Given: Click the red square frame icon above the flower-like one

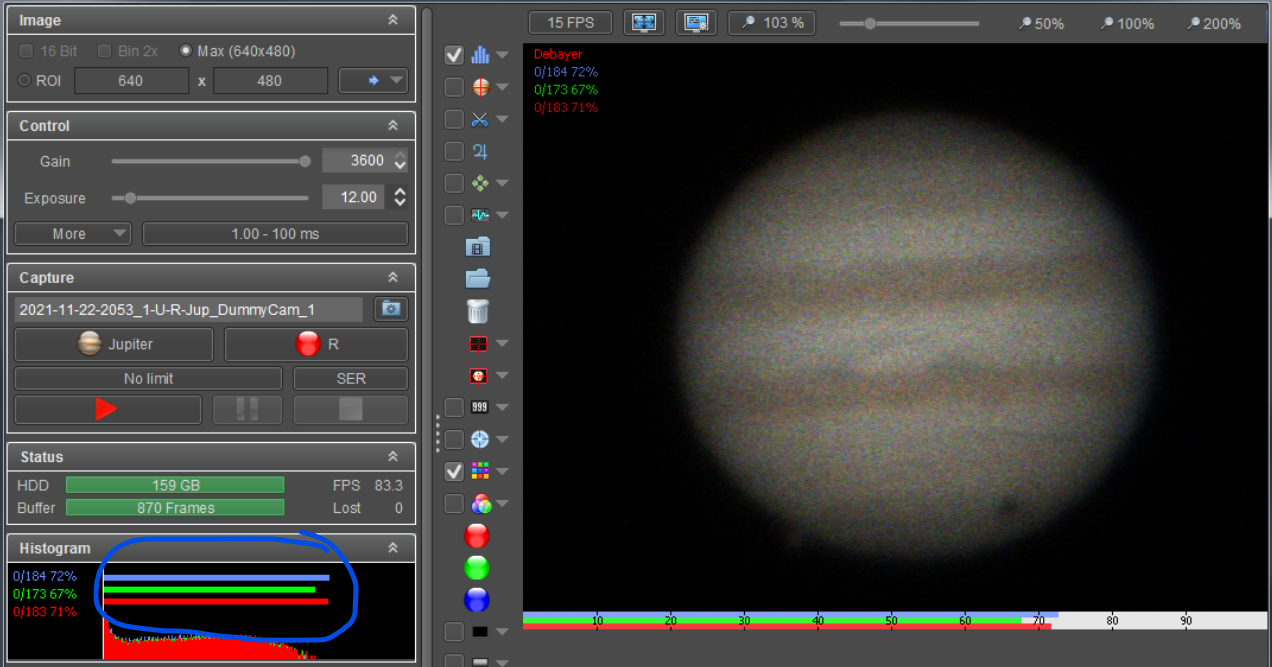Looking at the screenshot, I should 479,343.
